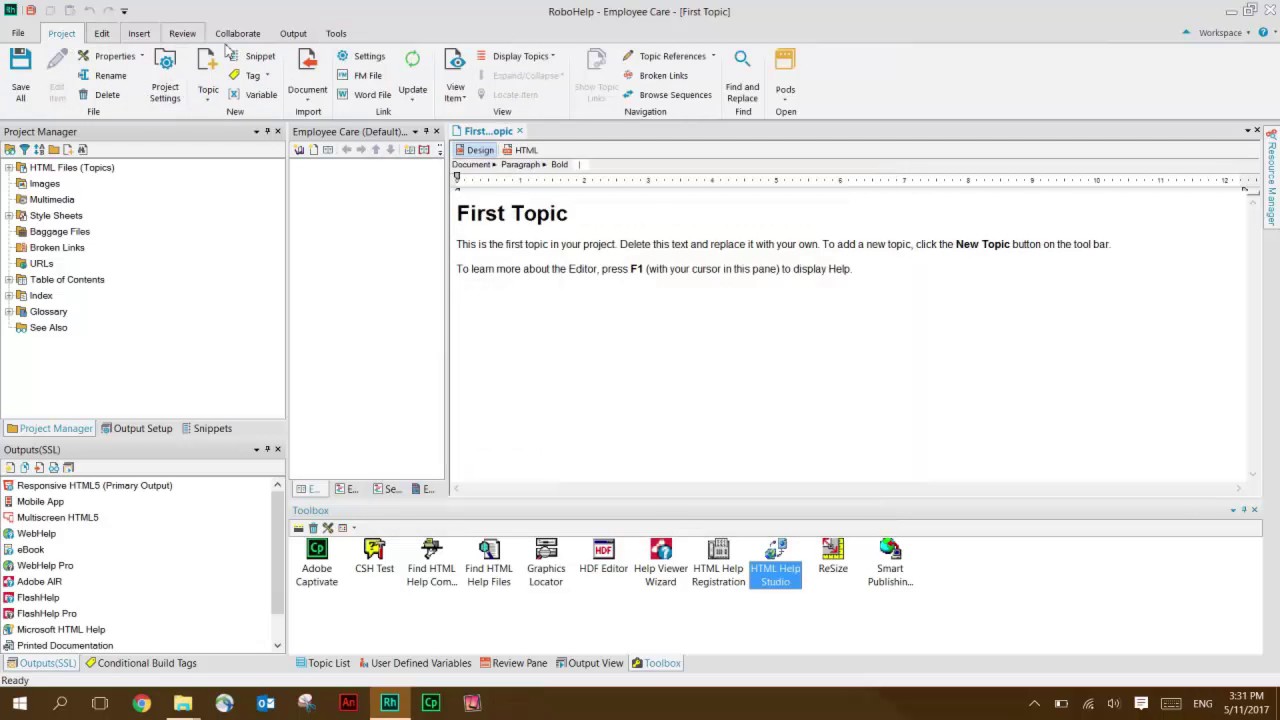This screenshot has width=1280, height=720.
Task: Launch CSH Test tool
Action: point(374,556)
